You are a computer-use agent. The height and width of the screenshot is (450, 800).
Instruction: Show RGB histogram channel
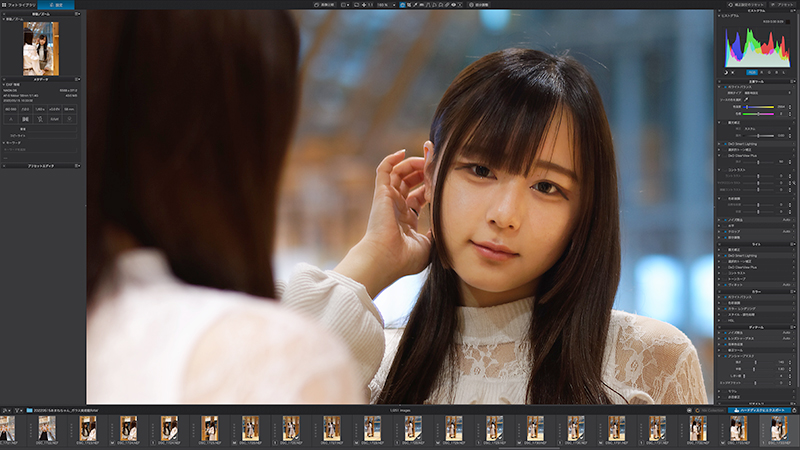(x=752, y=72)
